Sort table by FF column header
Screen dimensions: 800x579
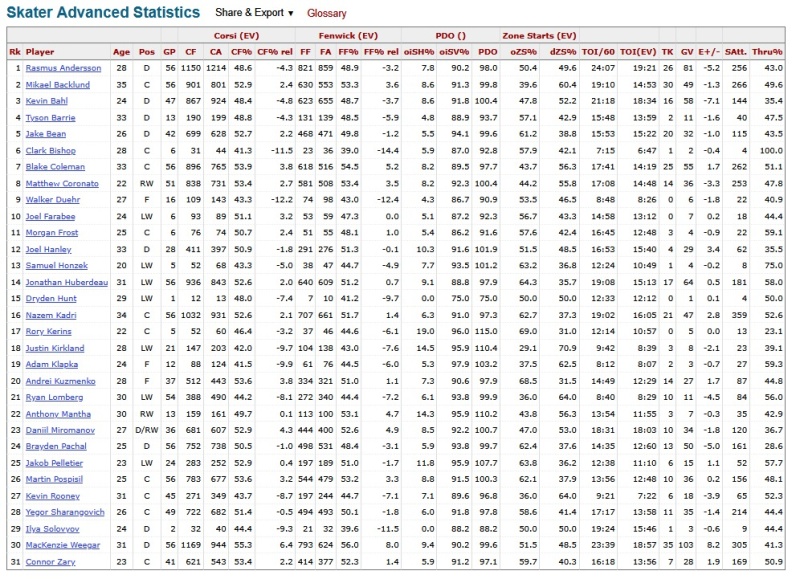click(306, 52)
